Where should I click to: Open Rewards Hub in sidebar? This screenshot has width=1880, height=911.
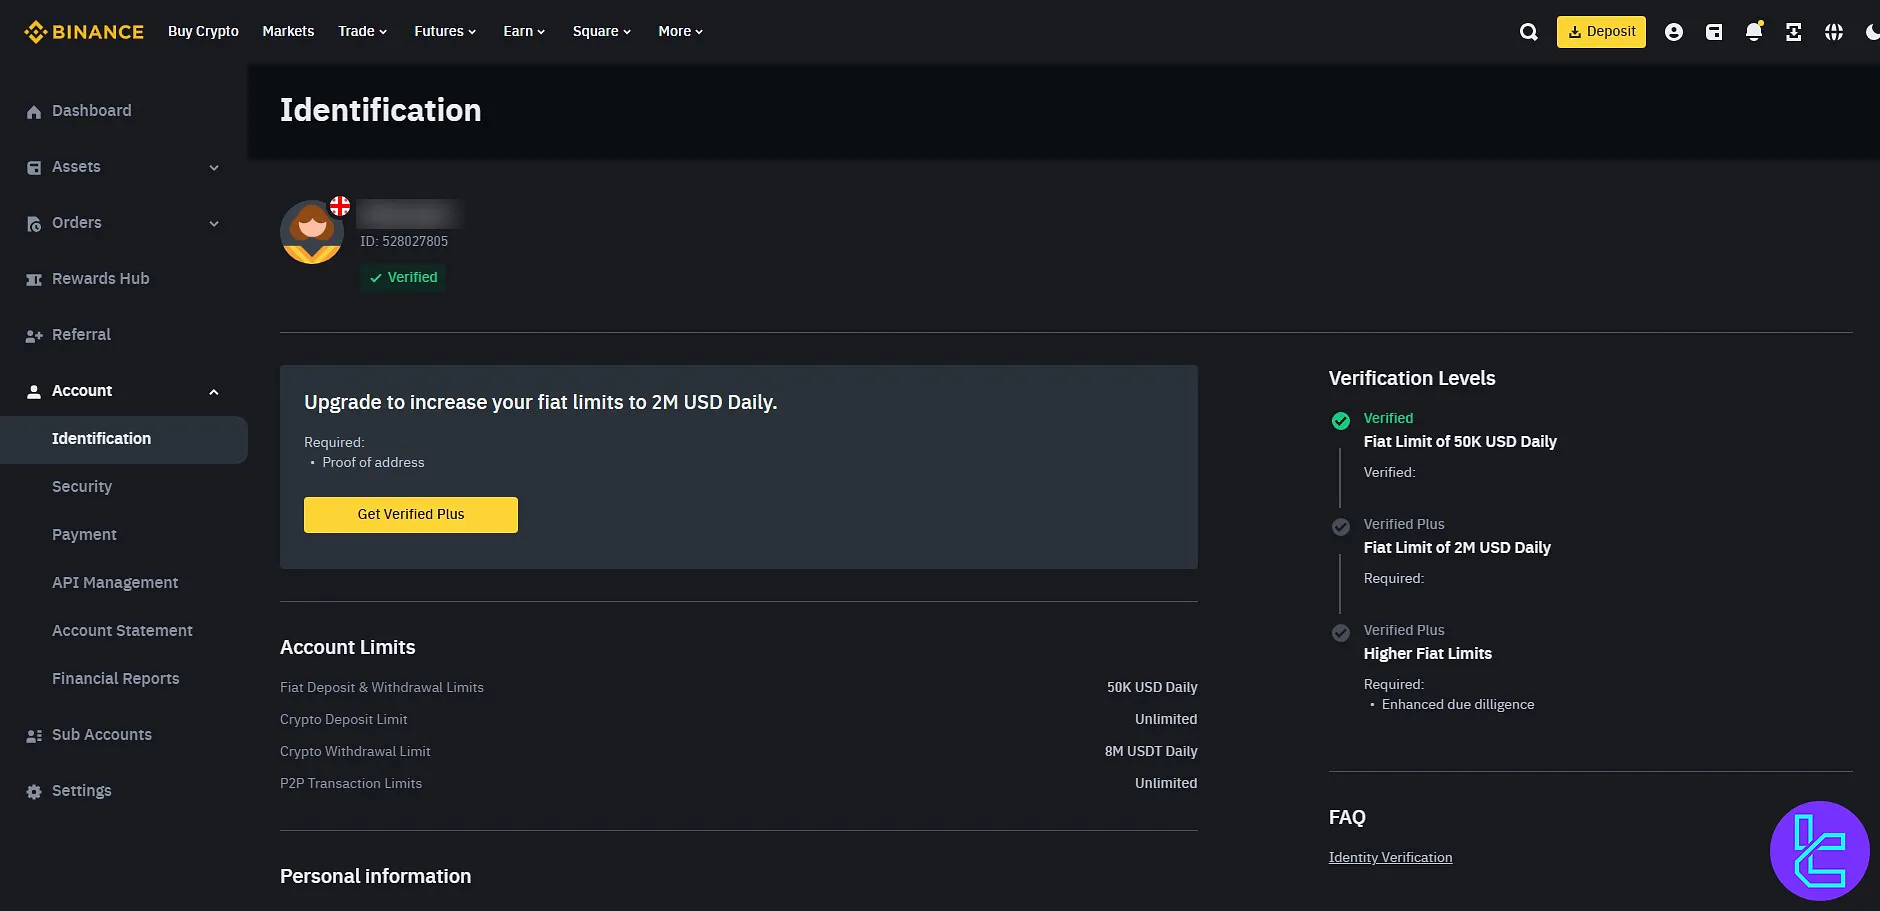coord(100,279)
